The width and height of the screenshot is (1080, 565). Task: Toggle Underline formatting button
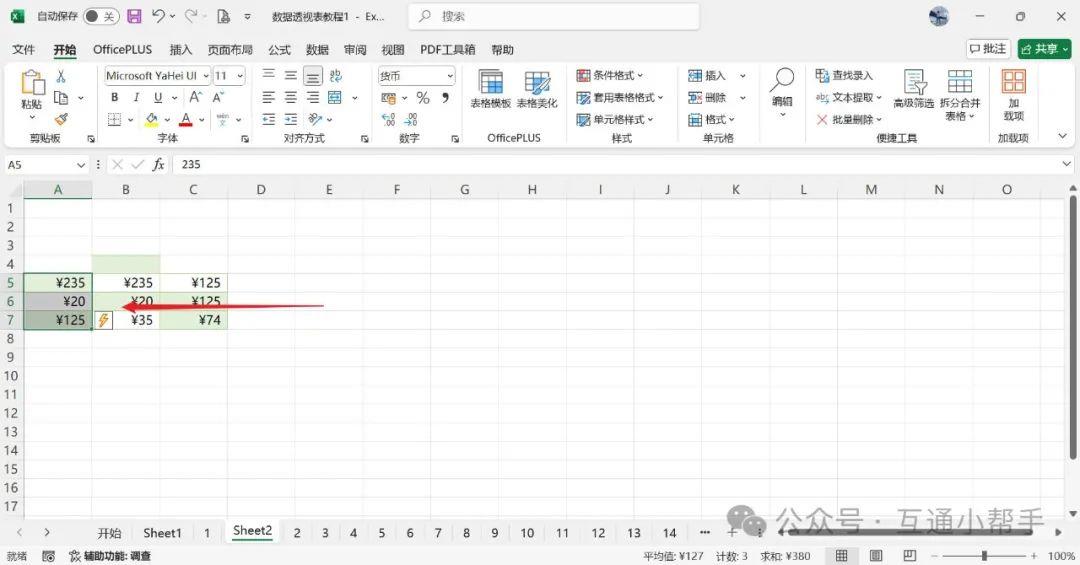(x=158, y=98)
